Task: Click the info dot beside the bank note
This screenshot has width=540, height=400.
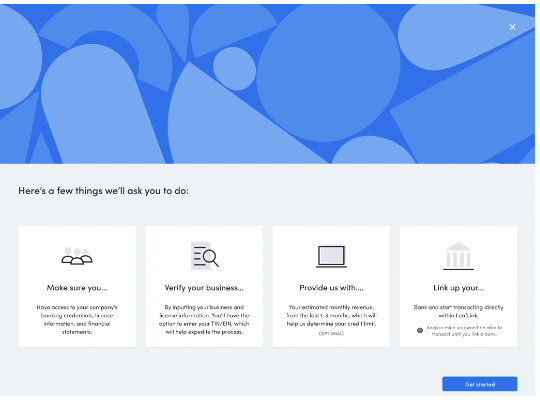Action: coord(420,330)
